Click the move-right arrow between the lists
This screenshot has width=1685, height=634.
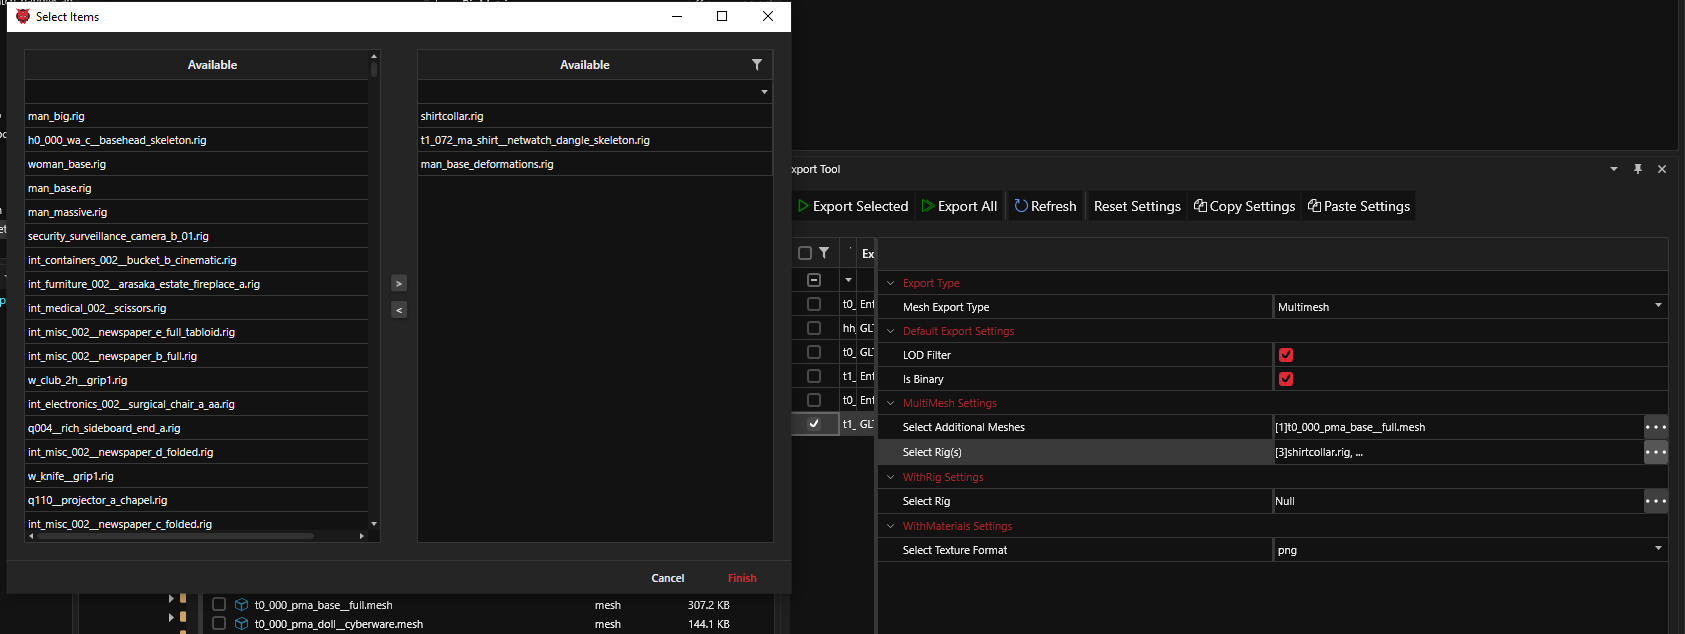click(399, 284)
